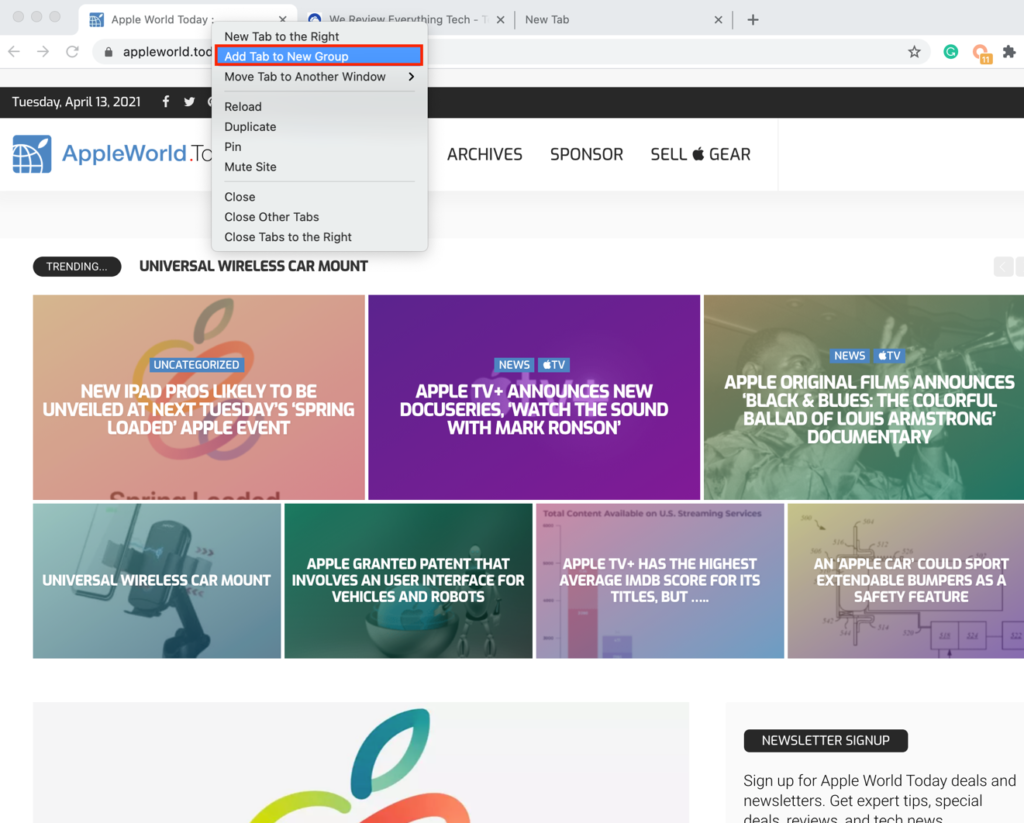
Task: Open the Universal Wireless Car Mount thumbnail
Action: tap(156, 580)
